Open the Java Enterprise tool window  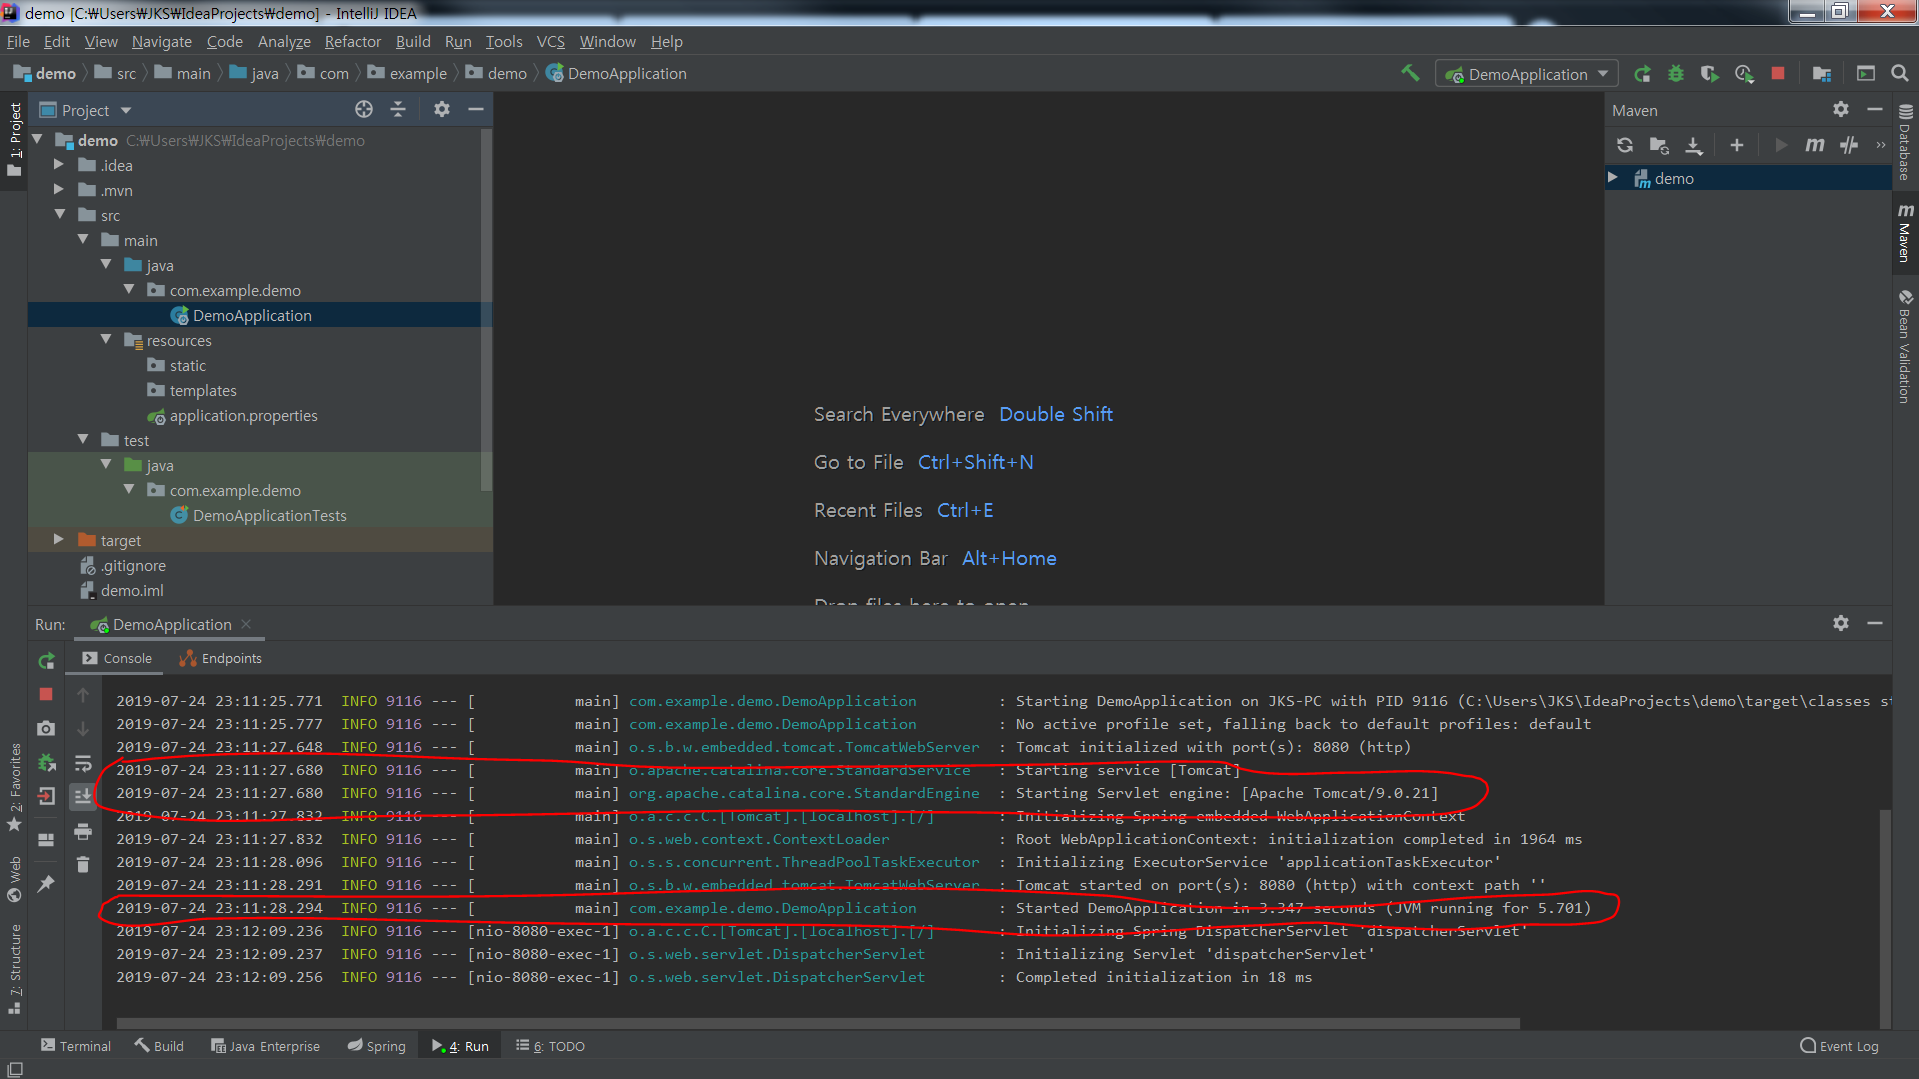coord(265,1046)
